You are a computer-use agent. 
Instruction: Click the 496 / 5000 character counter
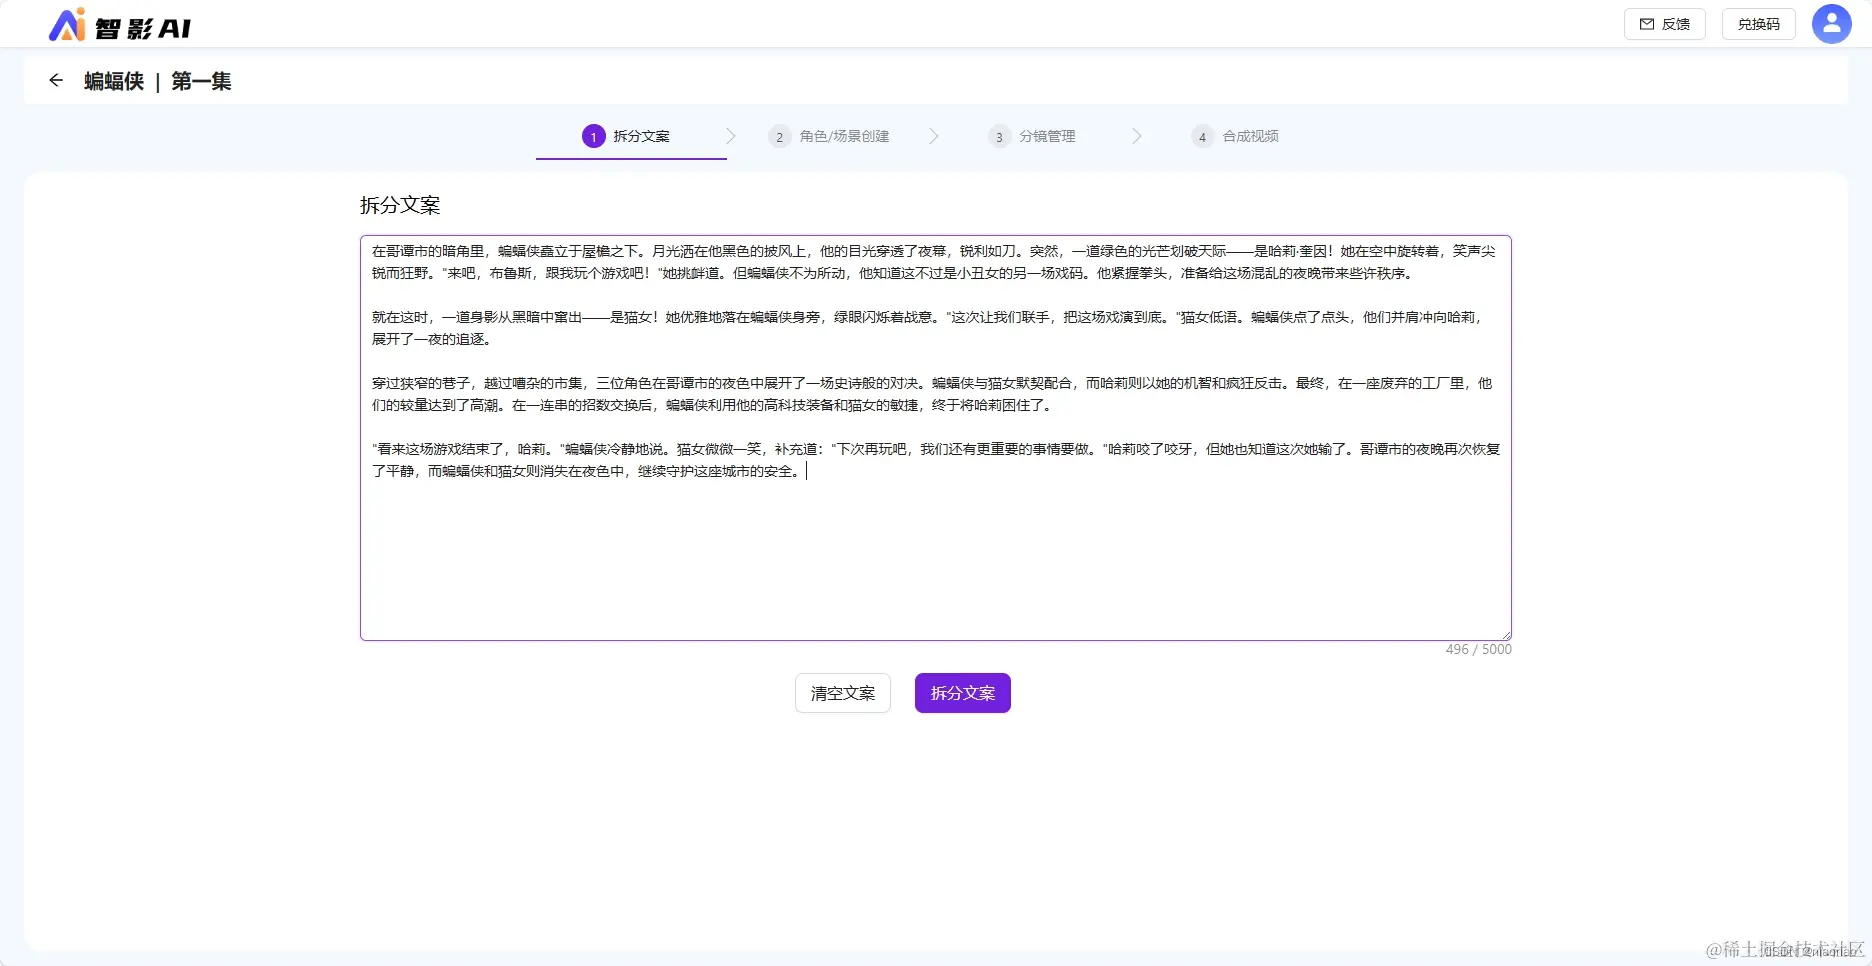[1478, 650]
